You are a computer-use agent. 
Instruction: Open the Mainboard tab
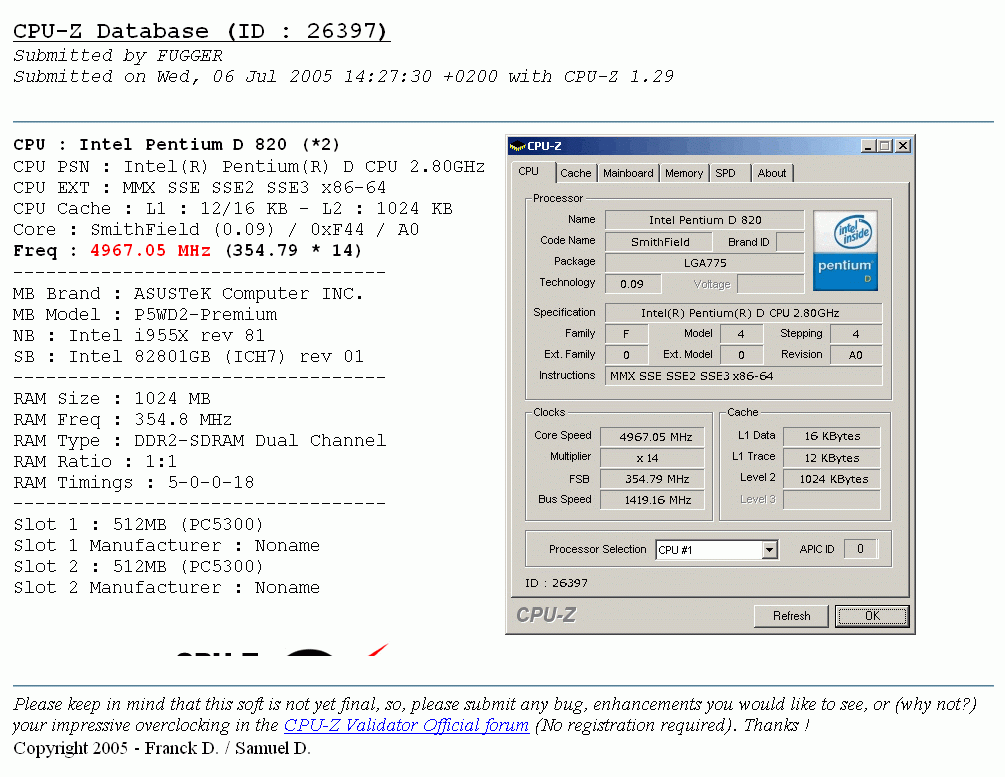tap(628, 173)
